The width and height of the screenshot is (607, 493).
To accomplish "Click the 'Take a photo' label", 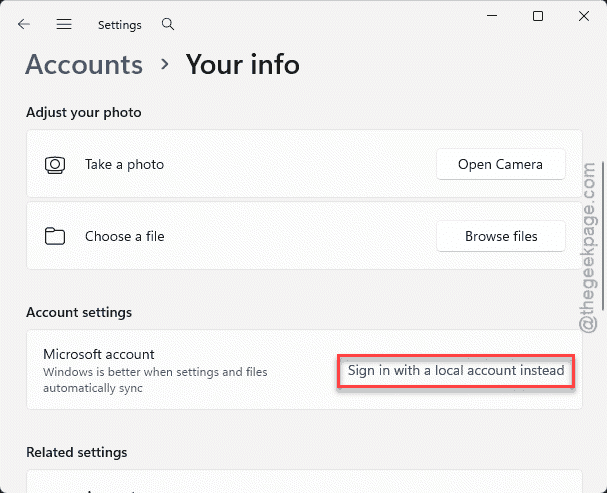I will click(125, 164).
